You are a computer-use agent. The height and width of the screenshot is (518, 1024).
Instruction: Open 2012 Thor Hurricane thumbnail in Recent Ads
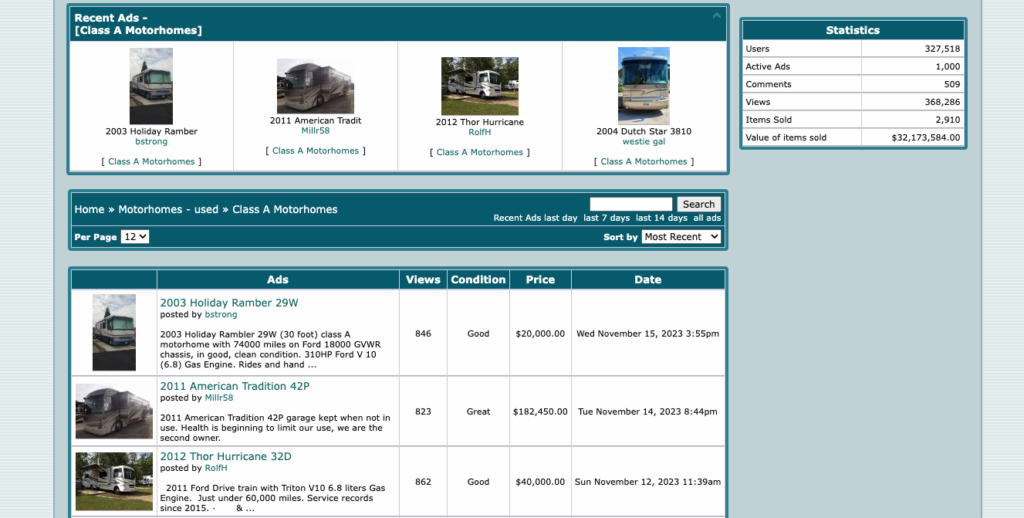(x=479, y=86)
